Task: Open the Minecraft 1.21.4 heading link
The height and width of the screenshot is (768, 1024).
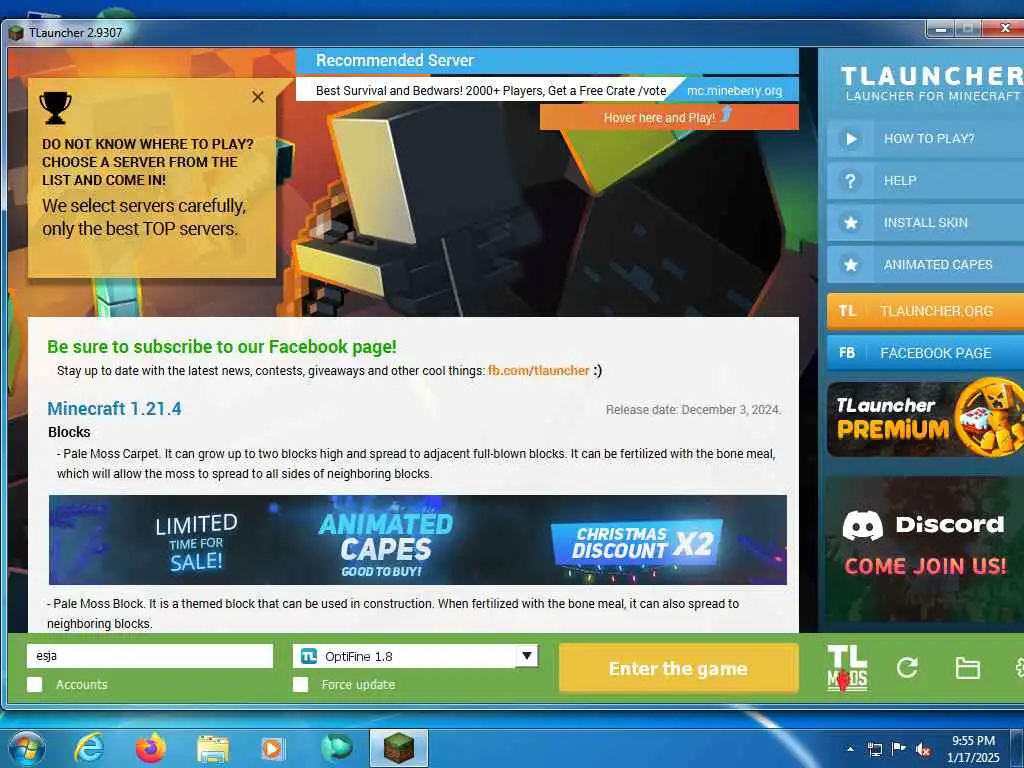Action: pyautogui.click(x=114, y=409)
